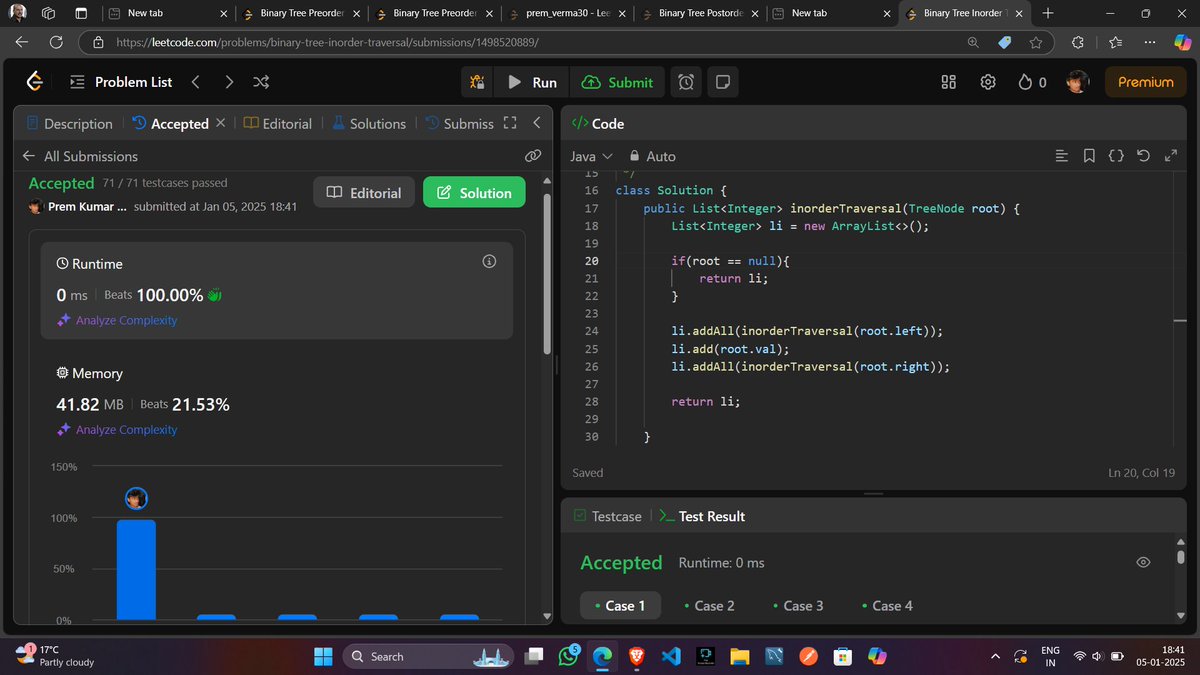
Task: Go back to All Submissions
Action: pyautogui.click(x=80, y=156)
